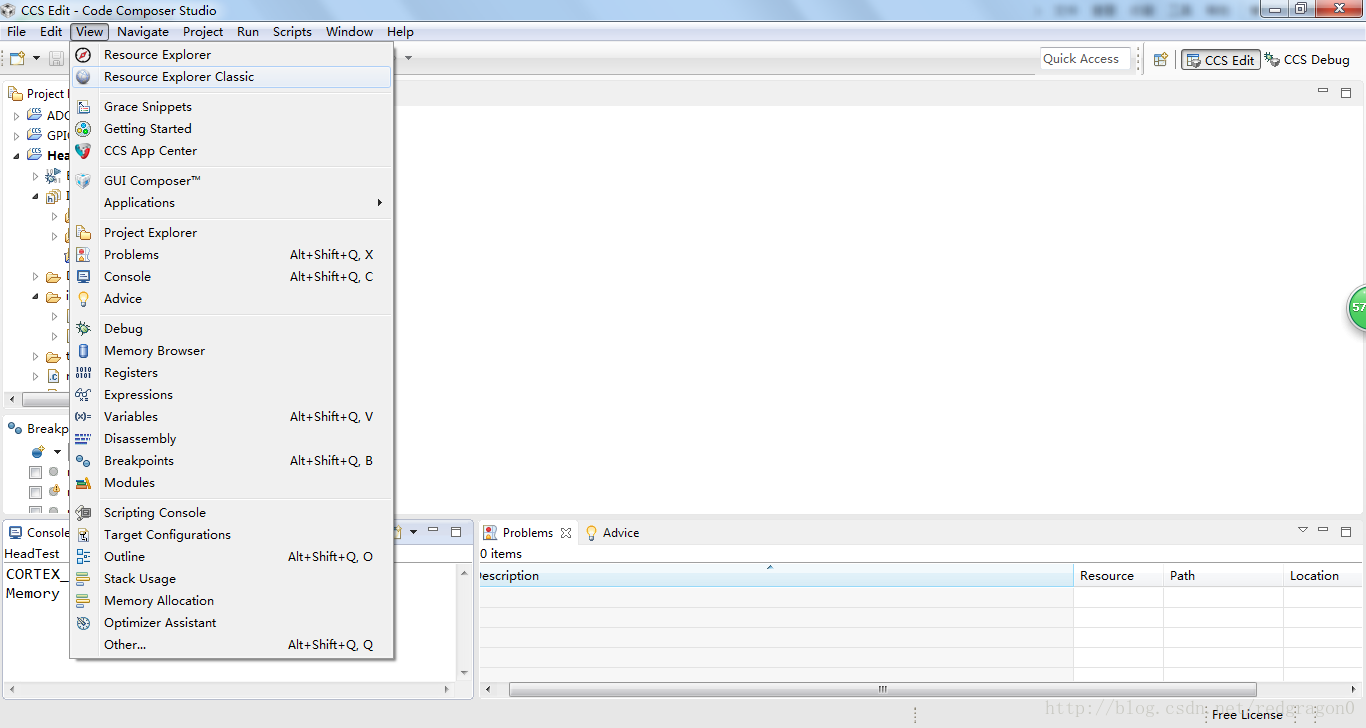Launch CCS App Center

coord(231,151)
